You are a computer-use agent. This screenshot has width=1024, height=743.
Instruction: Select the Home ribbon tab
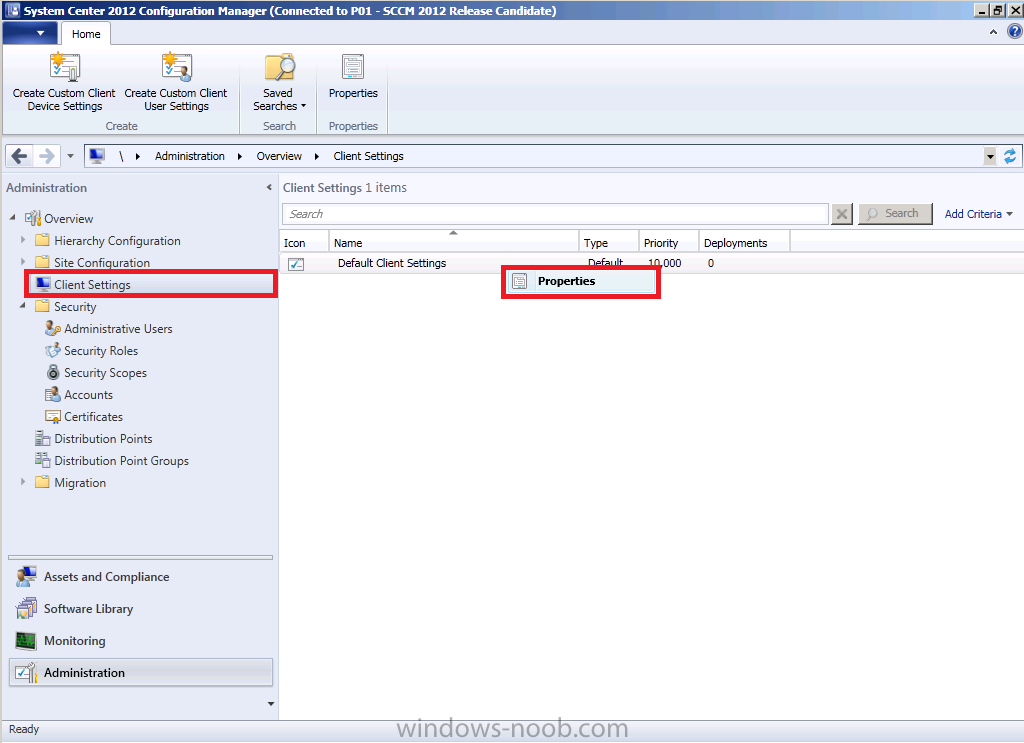click(x=86, y=34)
